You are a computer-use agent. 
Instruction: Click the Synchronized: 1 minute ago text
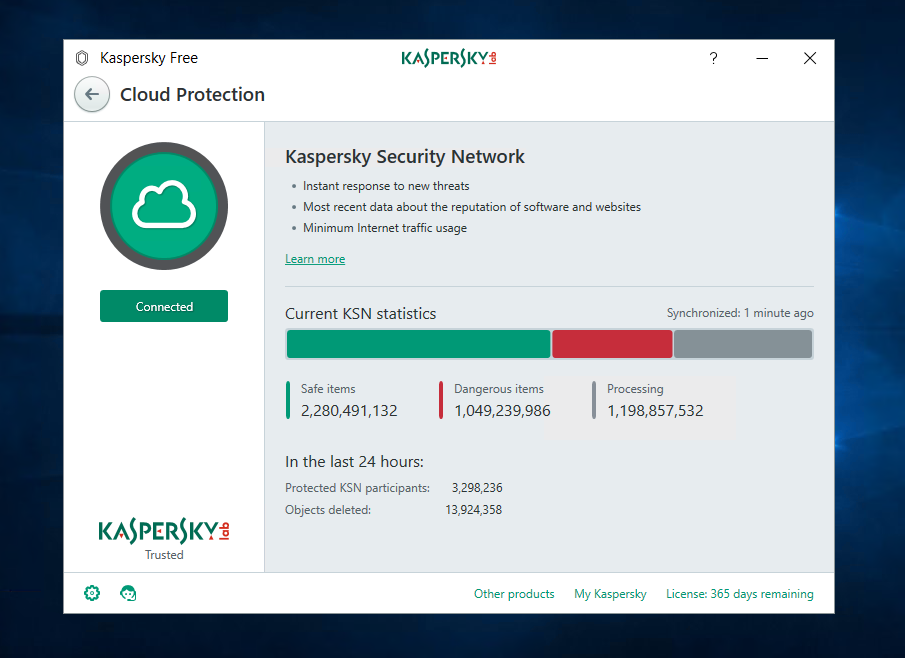tap(740, 313)
